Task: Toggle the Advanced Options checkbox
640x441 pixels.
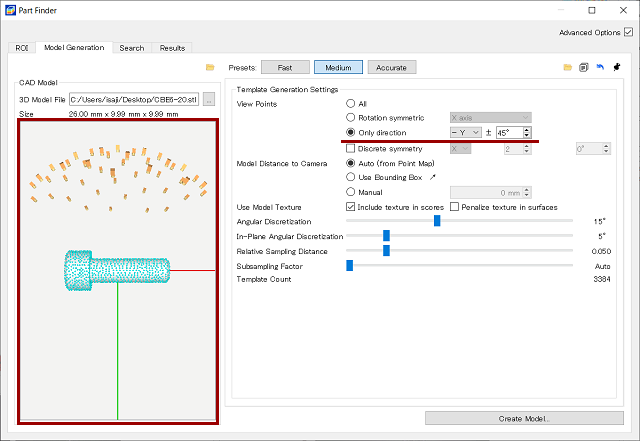Action: [x=627, y=32]
